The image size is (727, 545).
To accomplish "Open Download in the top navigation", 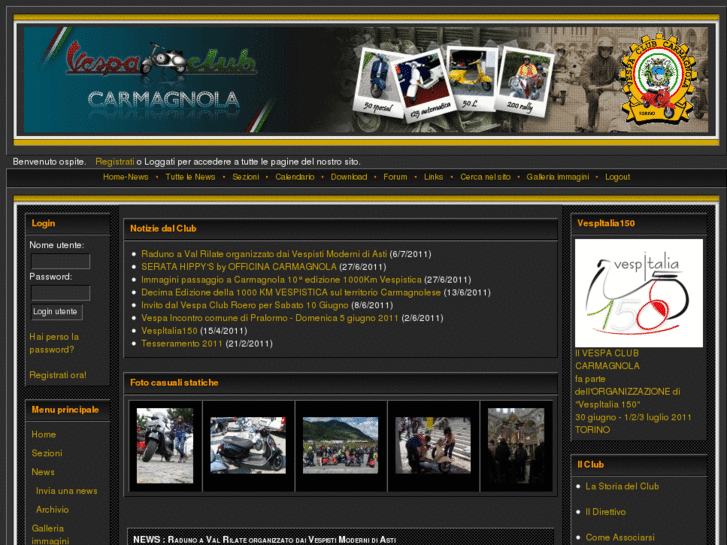I will pos(349,177).
